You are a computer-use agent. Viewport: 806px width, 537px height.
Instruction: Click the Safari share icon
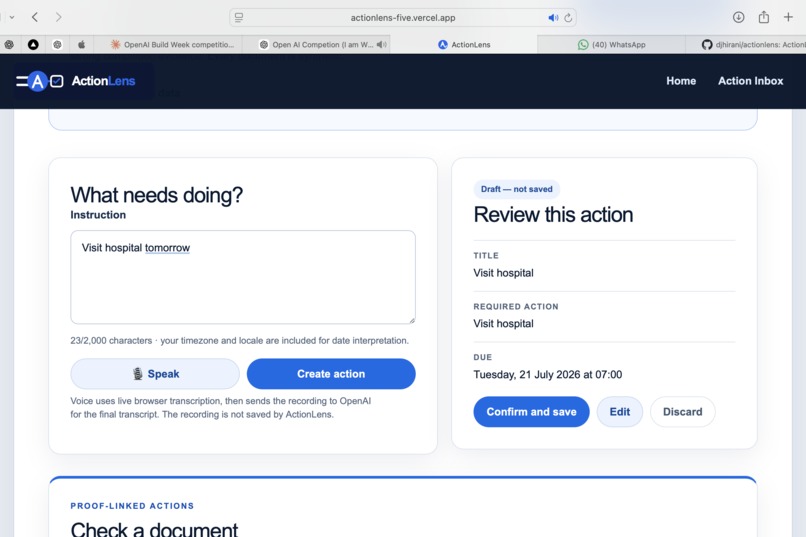pos(764,17)
